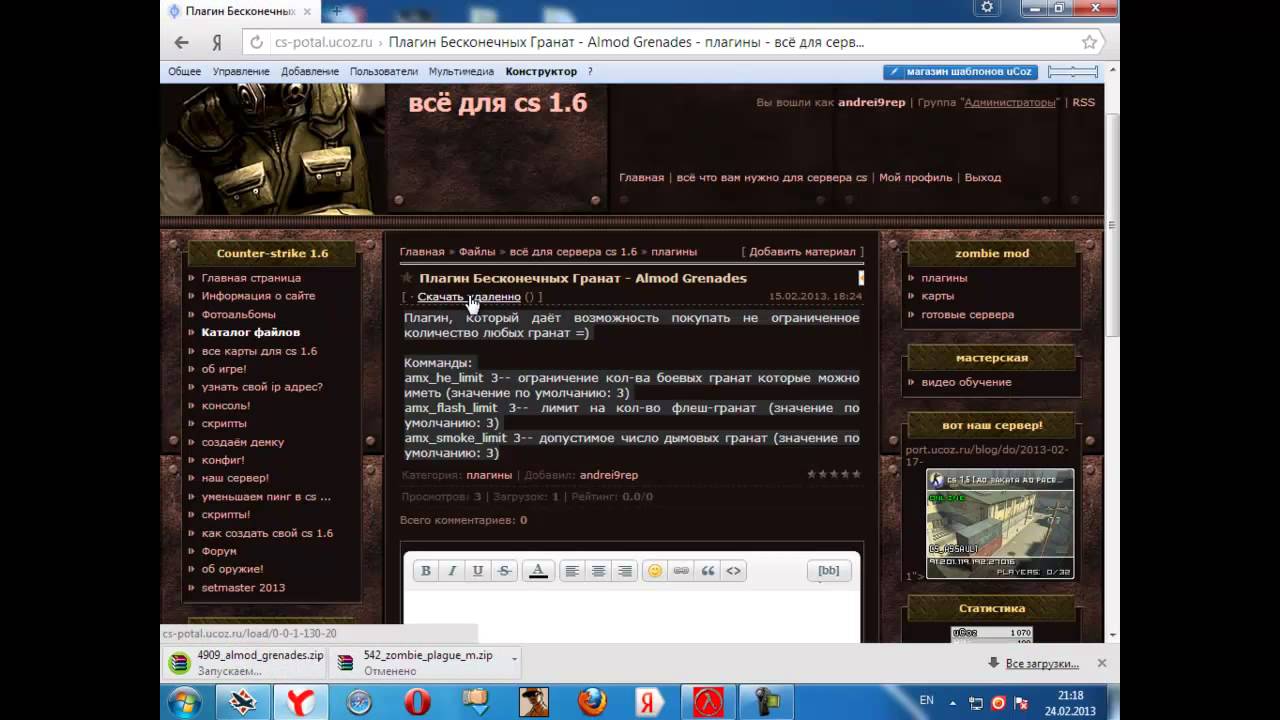1280x720 pixels.
Task: Open the 'Общее' admin menu
Action: [184, 72]
